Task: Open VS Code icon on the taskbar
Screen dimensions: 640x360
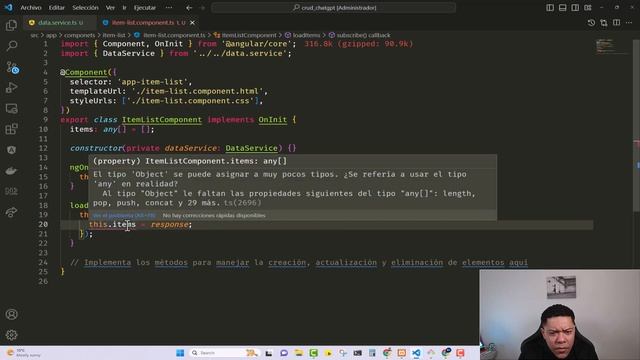Action: [x=416, y=353]
